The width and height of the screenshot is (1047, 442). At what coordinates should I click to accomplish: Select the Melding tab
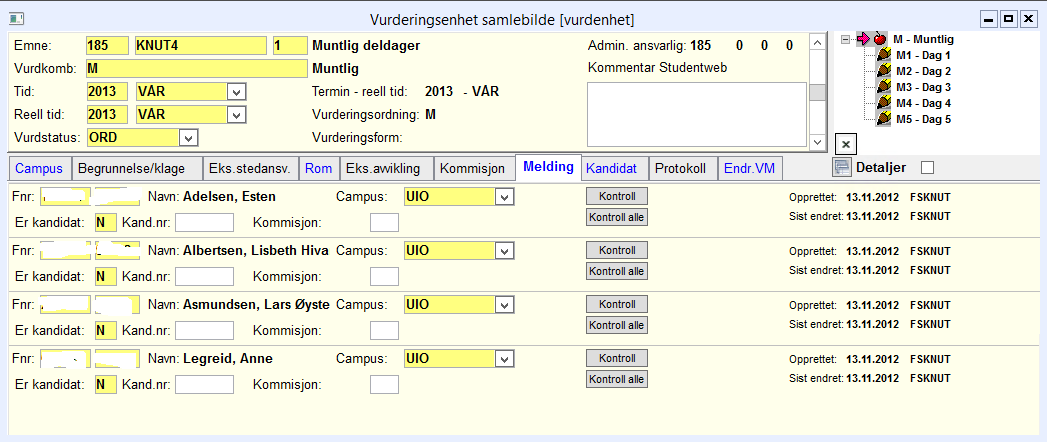(x=548, y=167)
